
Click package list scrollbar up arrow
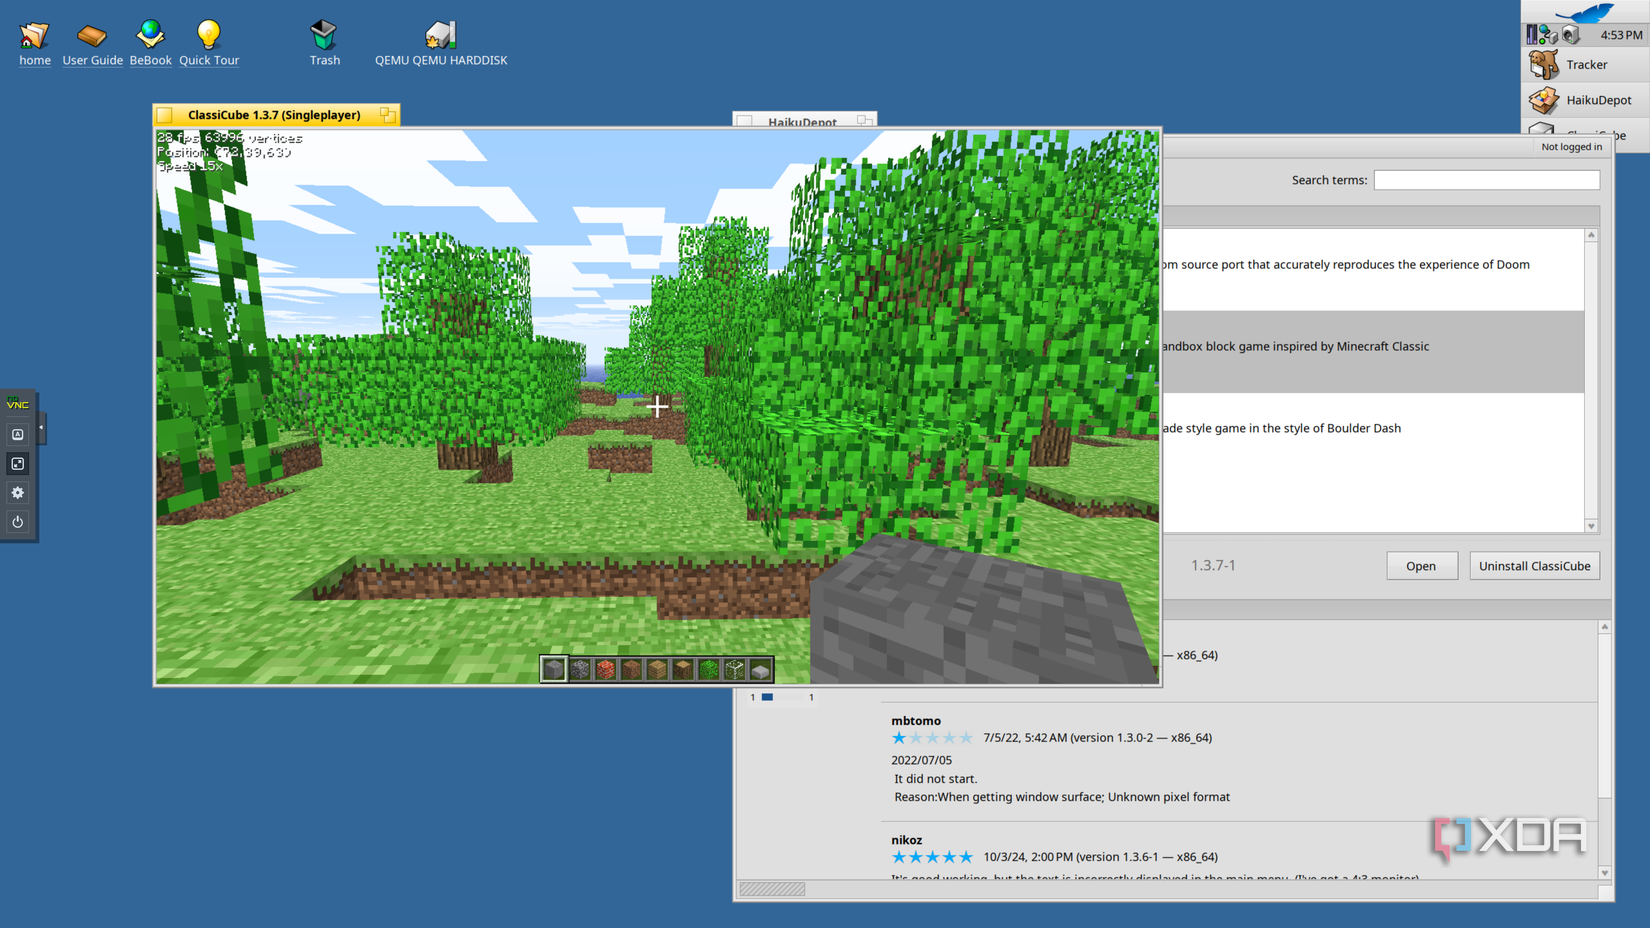1591,235
